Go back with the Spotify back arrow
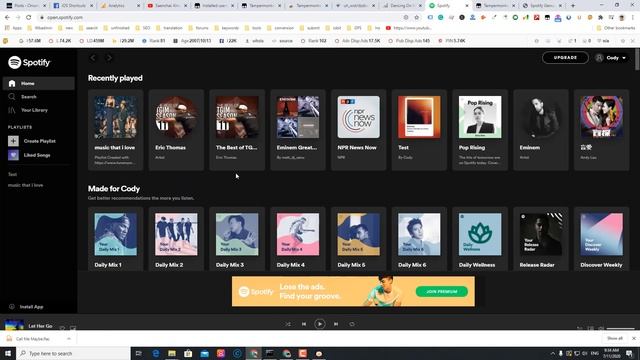Viewport: 640px width, 360px height. pos(93,58)
